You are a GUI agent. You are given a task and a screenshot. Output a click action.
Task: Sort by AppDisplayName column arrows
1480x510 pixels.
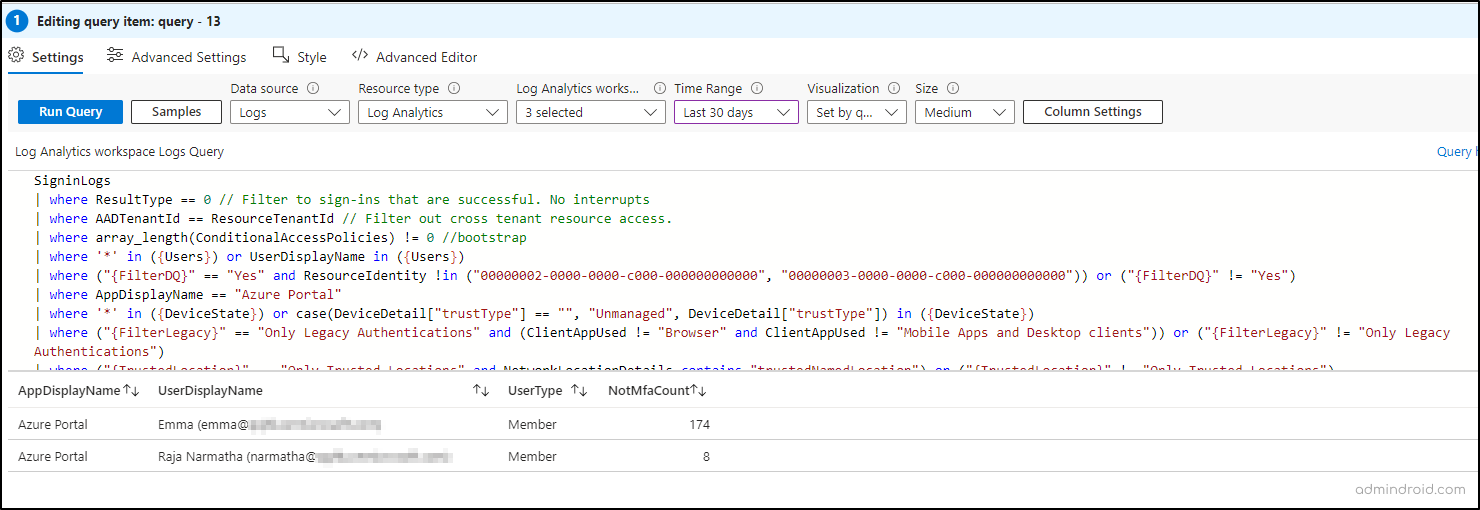click(131, 390)
